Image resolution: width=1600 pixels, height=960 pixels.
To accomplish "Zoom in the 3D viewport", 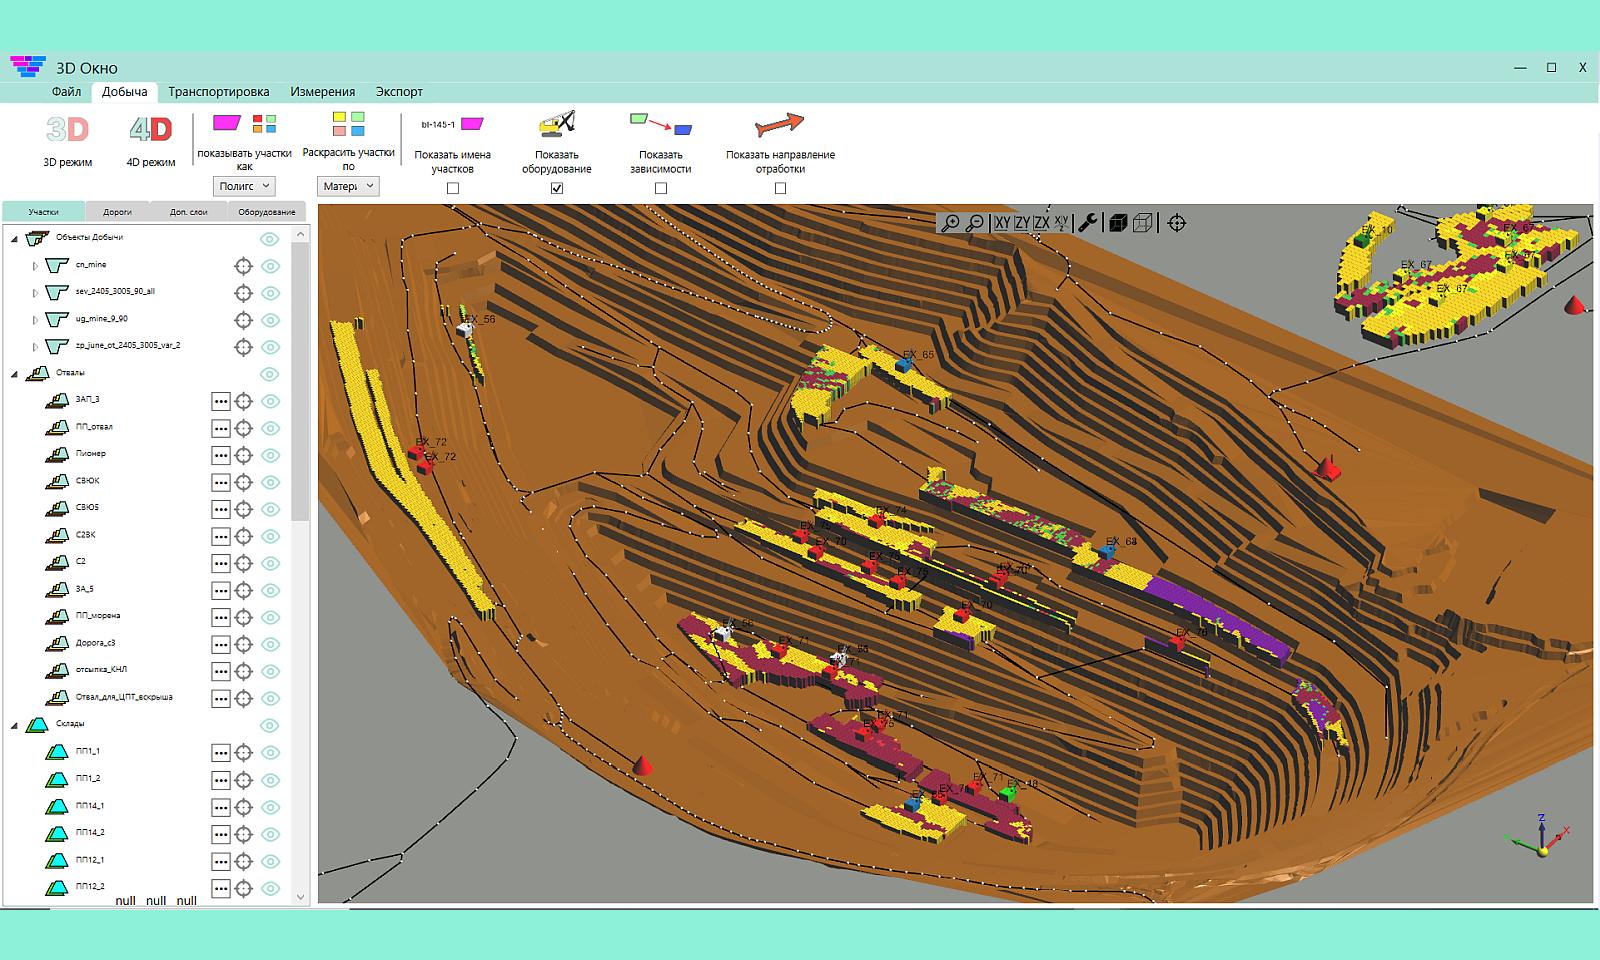I will [951, 223].
